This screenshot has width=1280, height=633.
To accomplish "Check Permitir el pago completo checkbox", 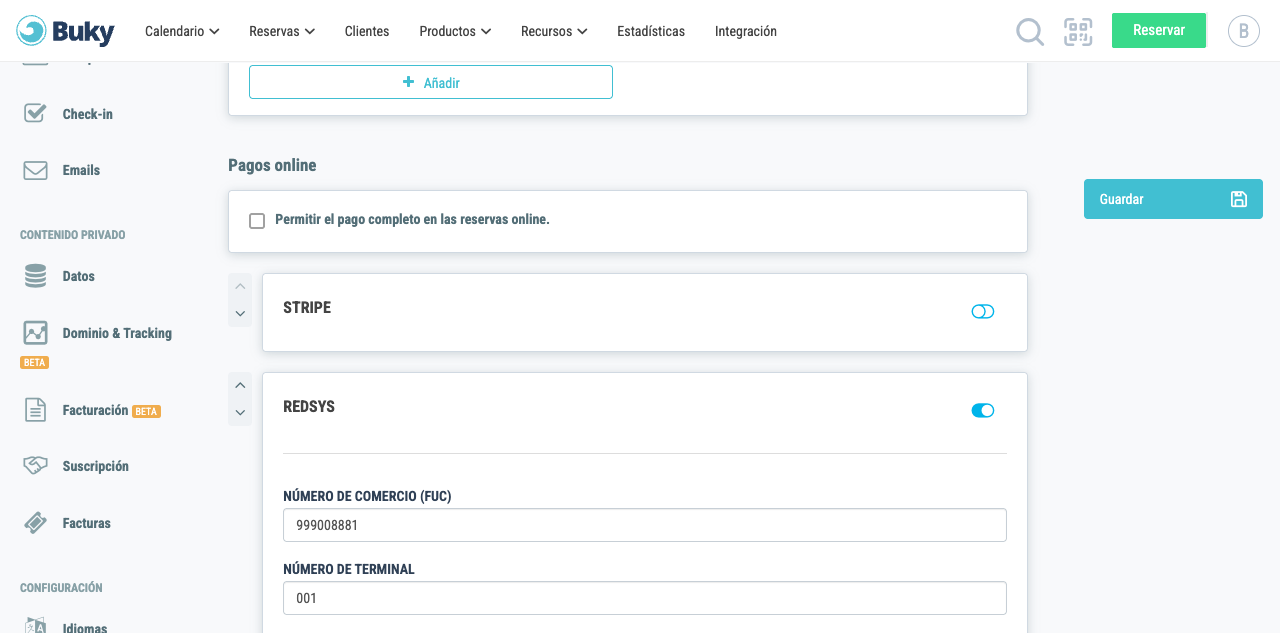I will pyautogui.click(x=257, y=220).
